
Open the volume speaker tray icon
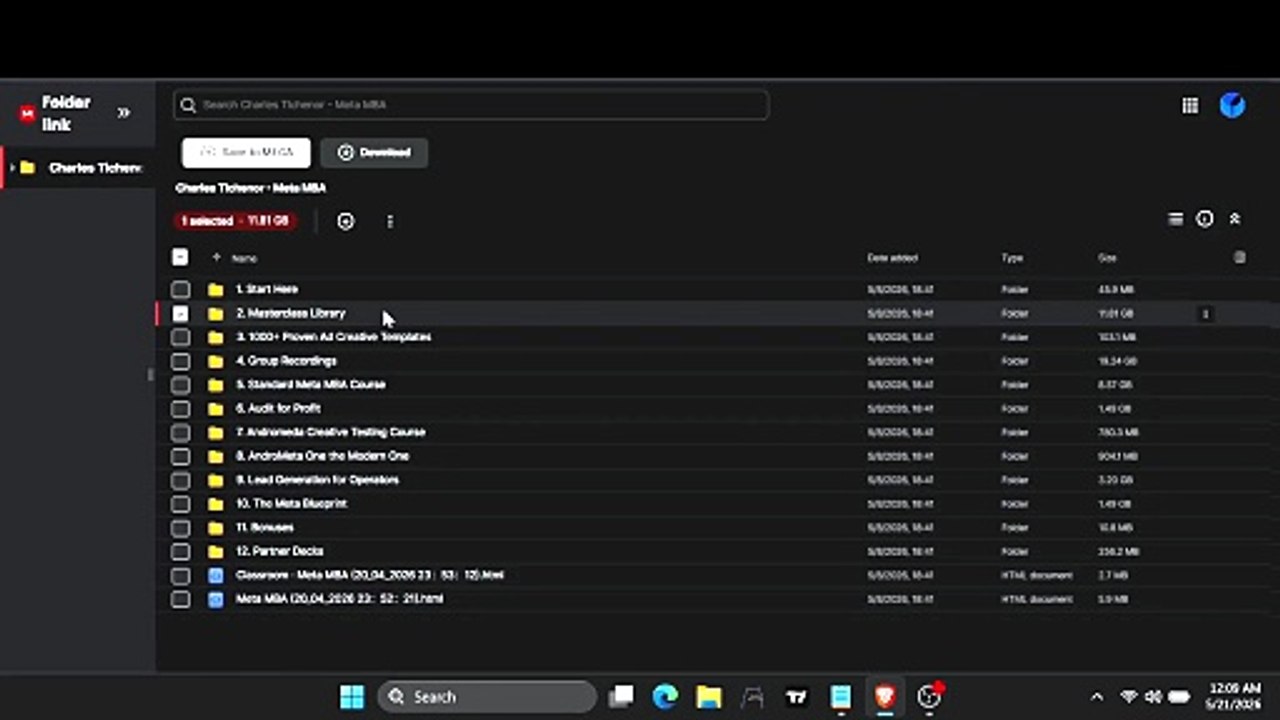(x=1153, y=697)
